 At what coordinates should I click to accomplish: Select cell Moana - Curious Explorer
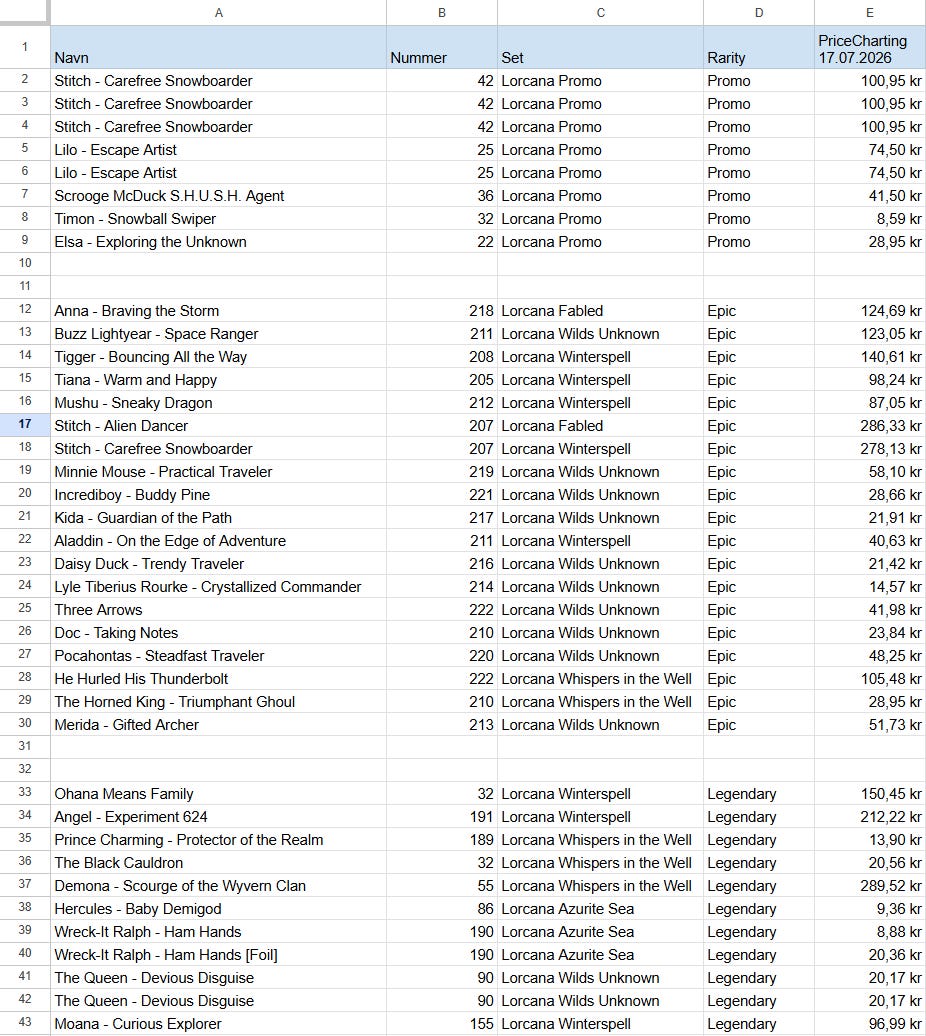click(x=219, y=1023)
